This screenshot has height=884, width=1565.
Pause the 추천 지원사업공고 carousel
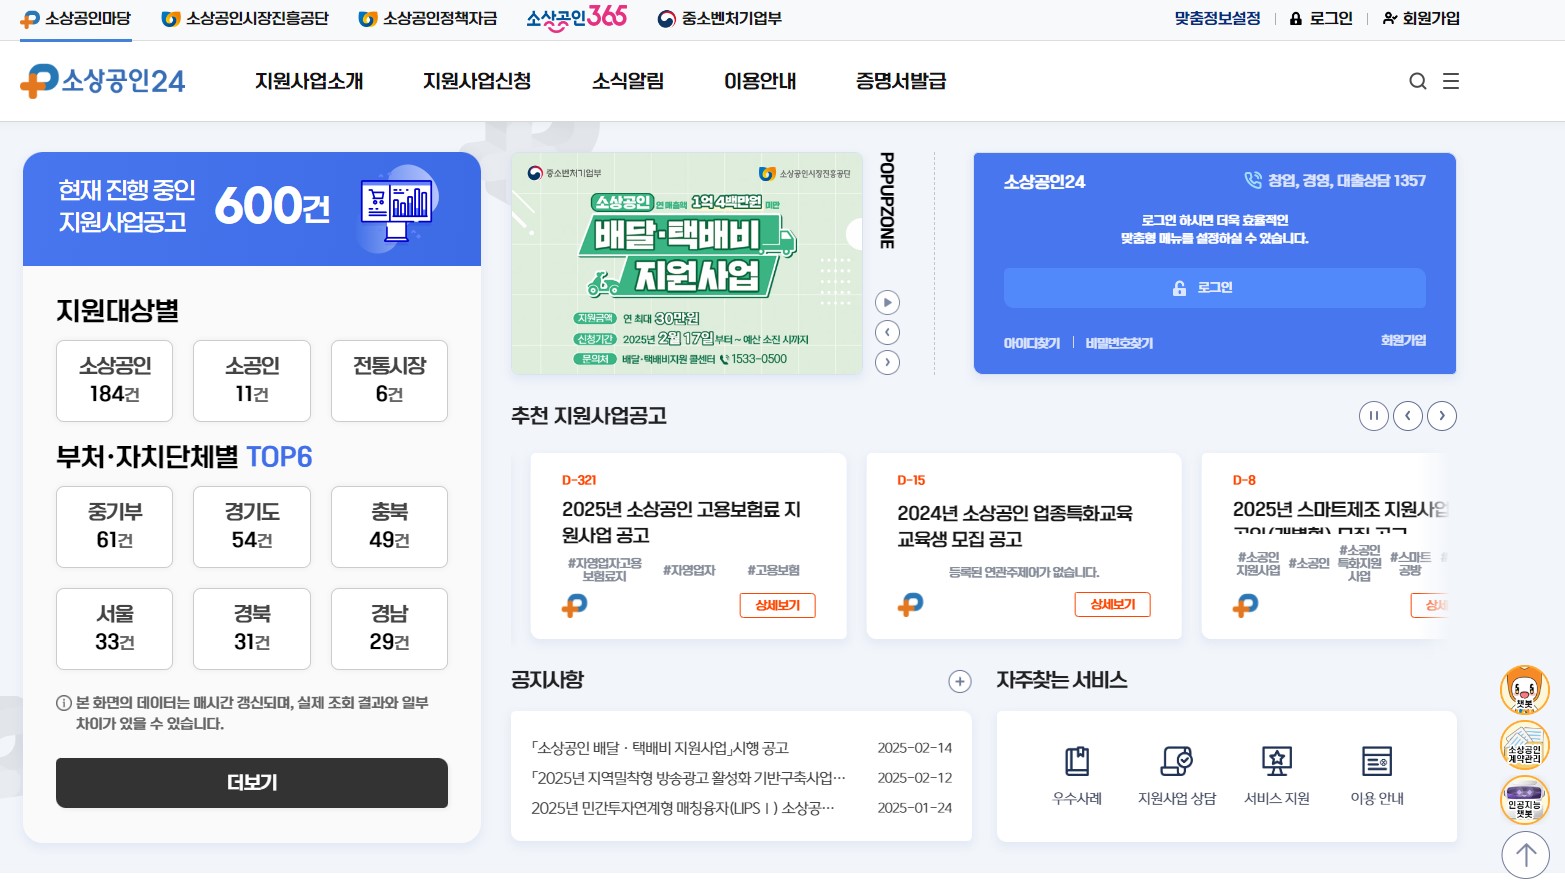1374,415
